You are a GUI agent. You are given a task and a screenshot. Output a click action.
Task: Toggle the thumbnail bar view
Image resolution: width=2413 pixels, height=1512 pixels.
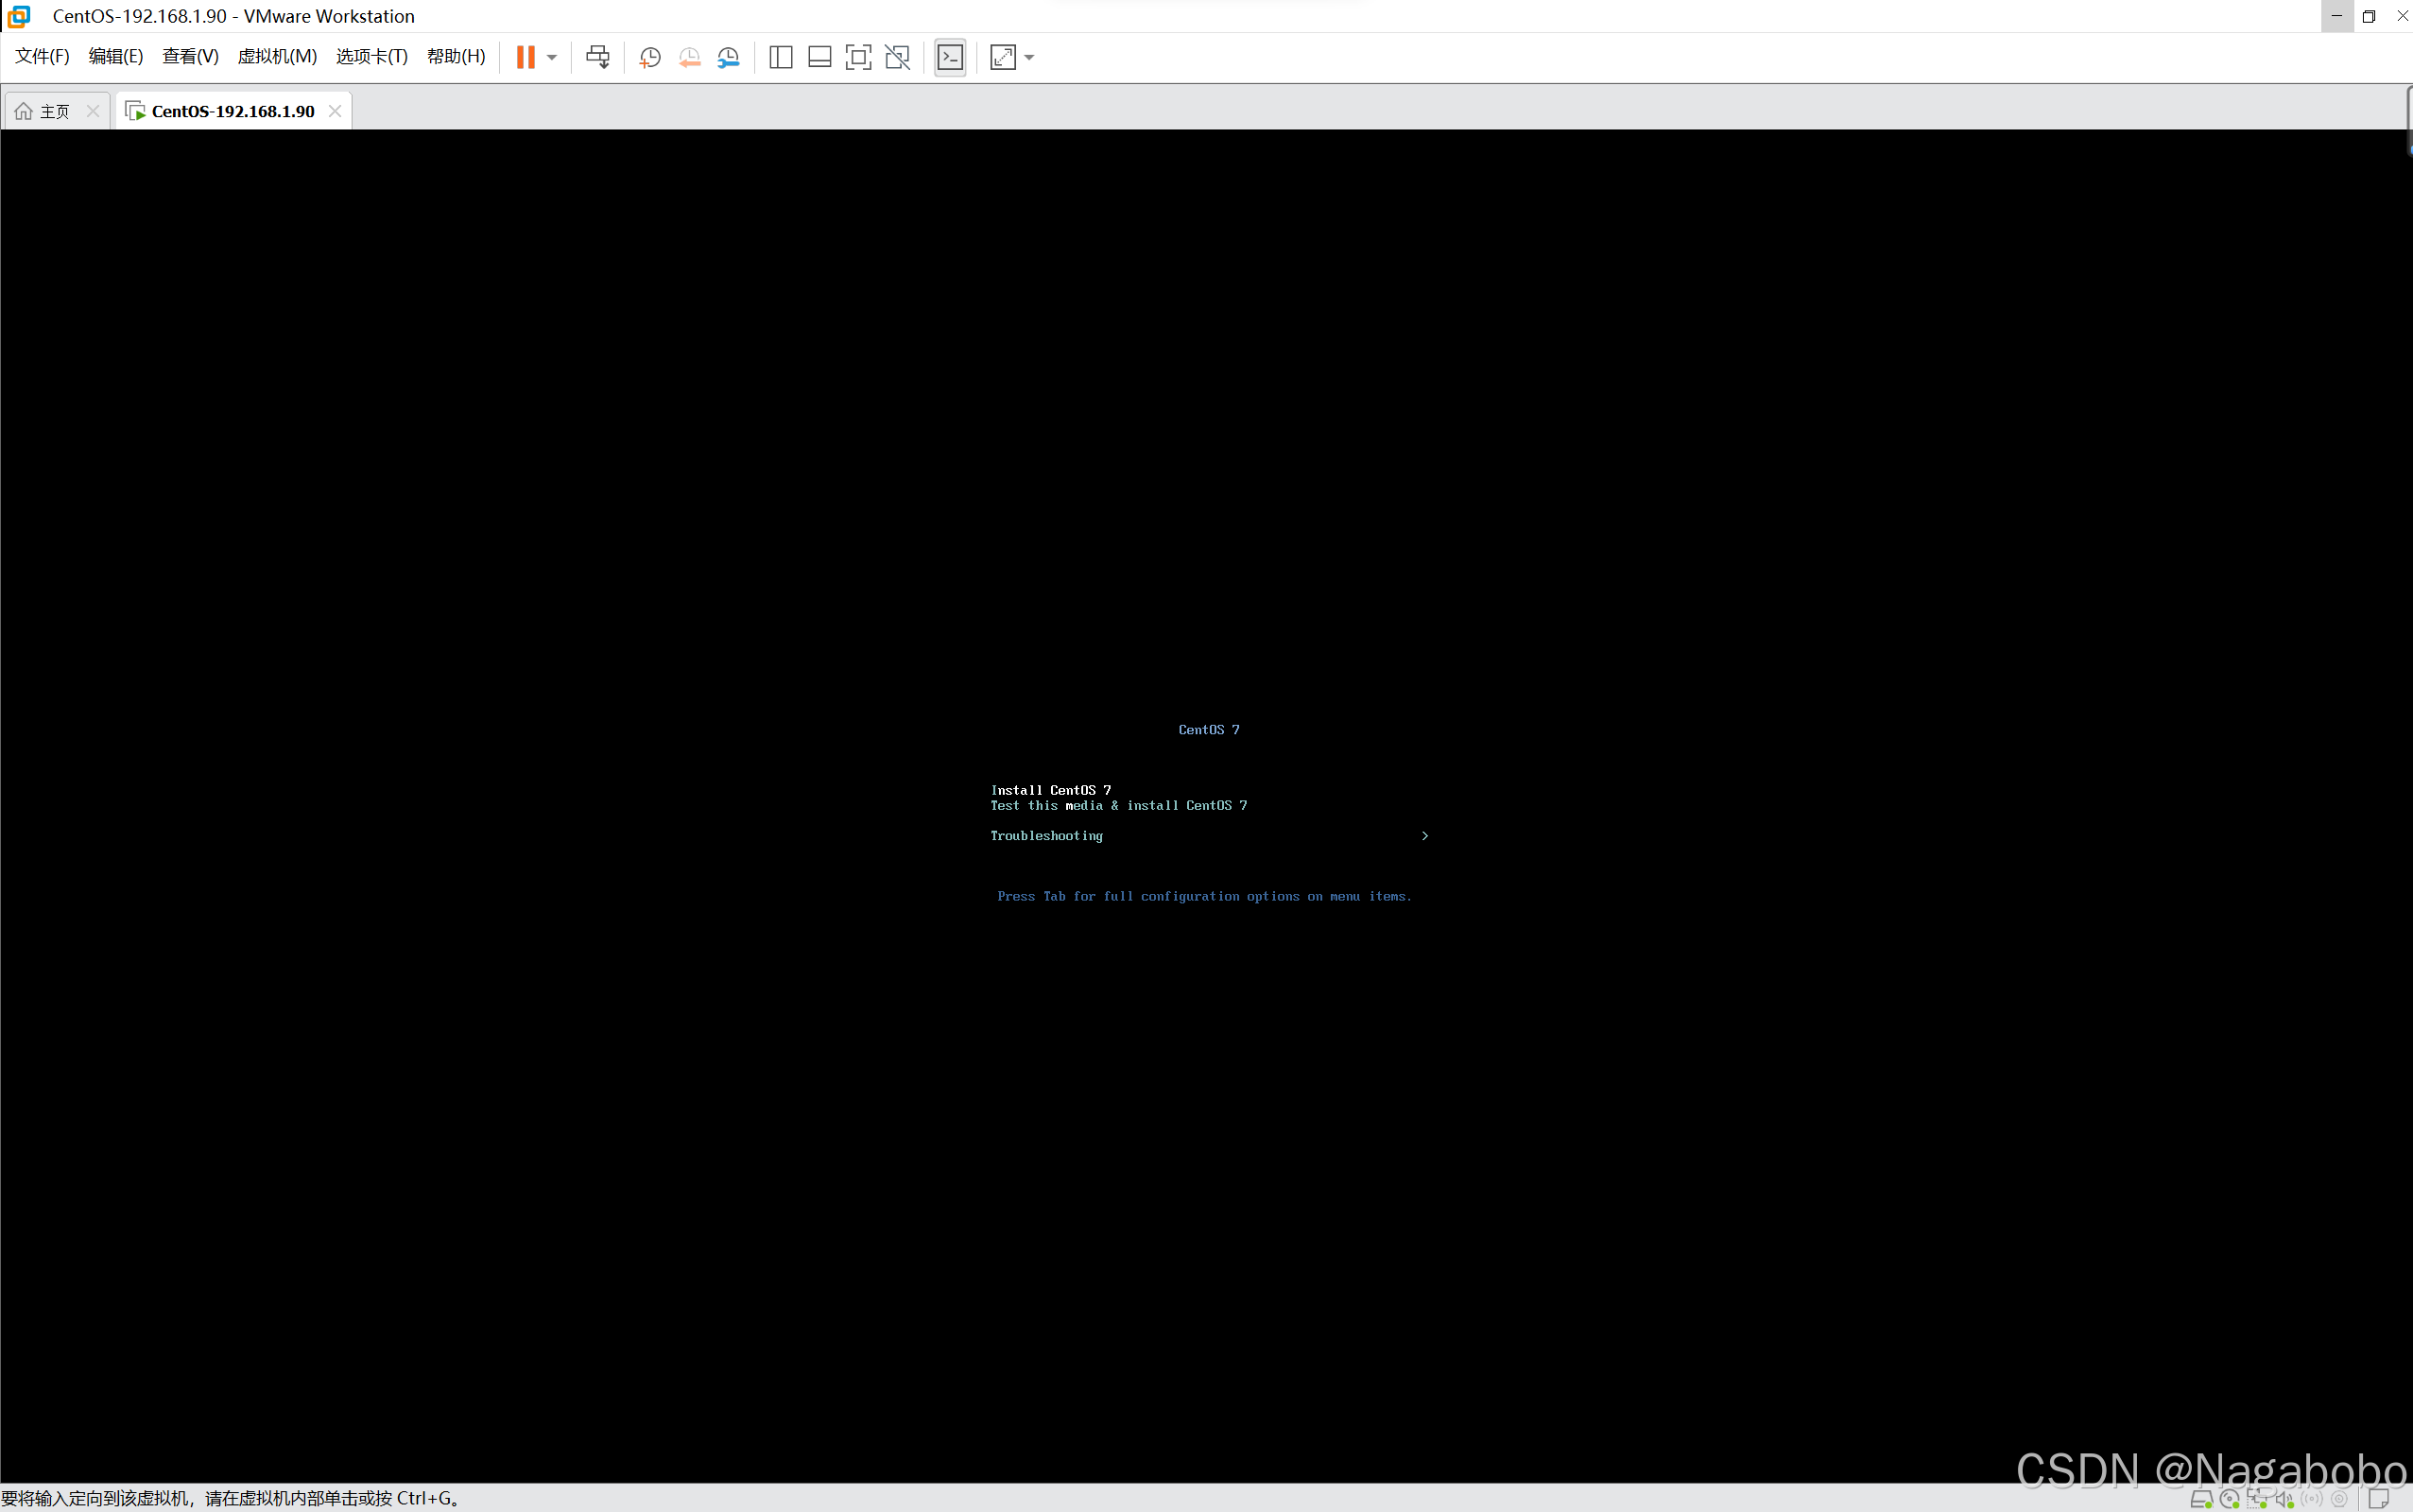pyautogui.click(x=820, y=57)
